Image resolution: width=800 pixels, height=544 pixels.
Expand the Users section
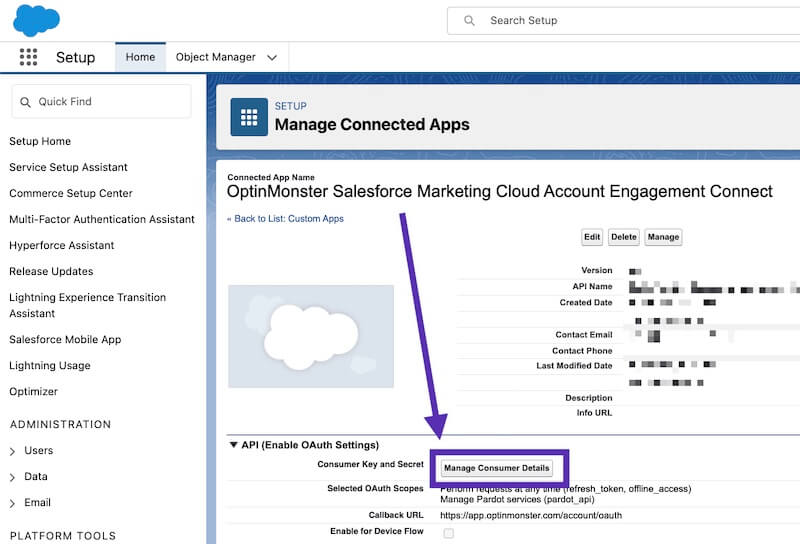(x=12, y=451)
